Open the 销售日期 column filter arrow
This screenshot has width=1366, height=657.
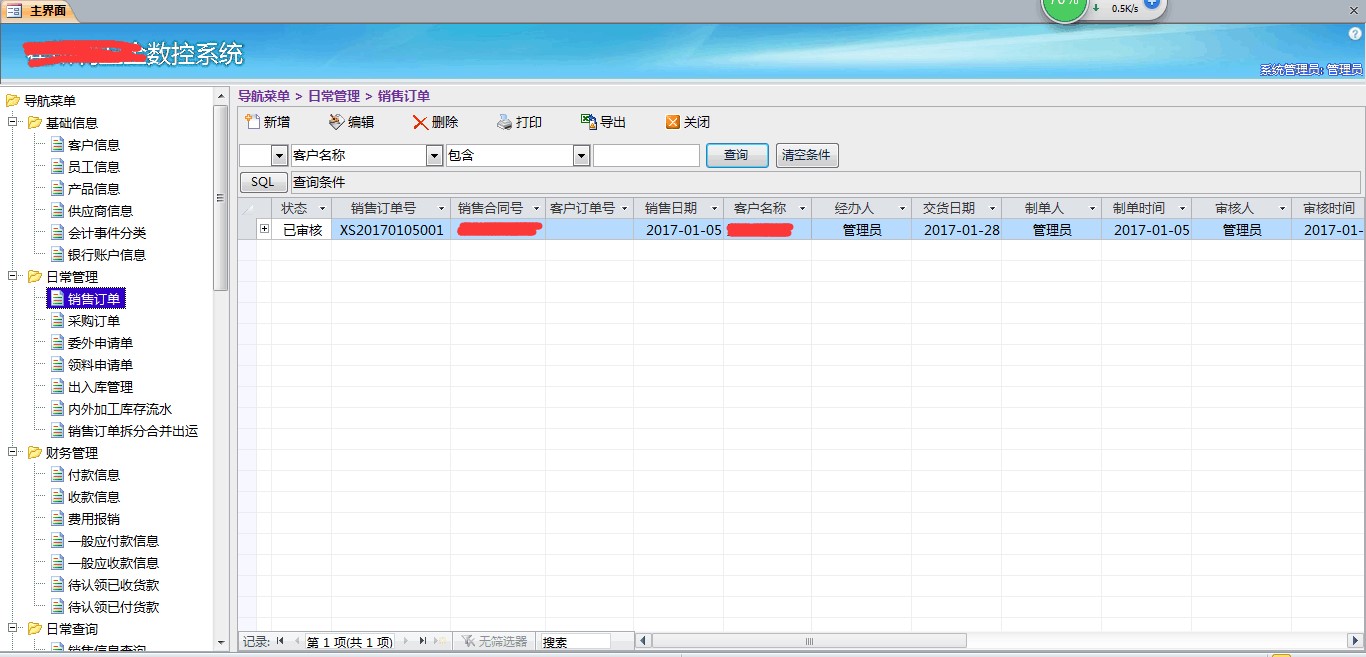point(714,208)
